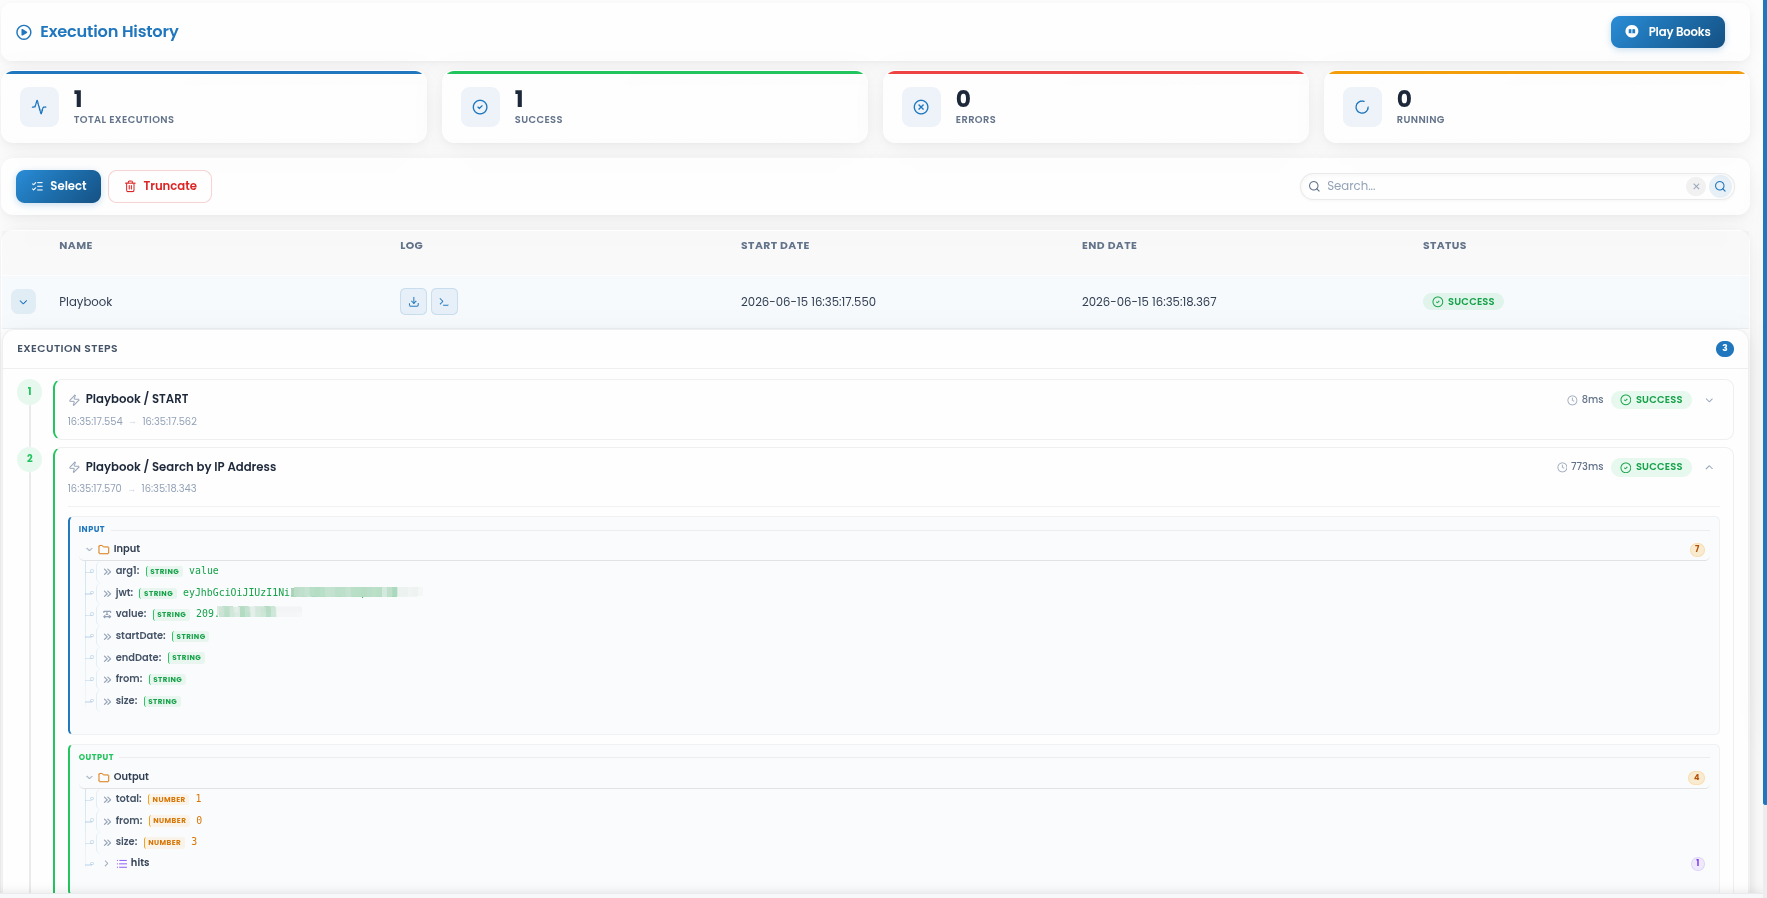Screen dimensions: 1767x898
Task: Click the Success checkmark card icon
Action: point(480,107)
